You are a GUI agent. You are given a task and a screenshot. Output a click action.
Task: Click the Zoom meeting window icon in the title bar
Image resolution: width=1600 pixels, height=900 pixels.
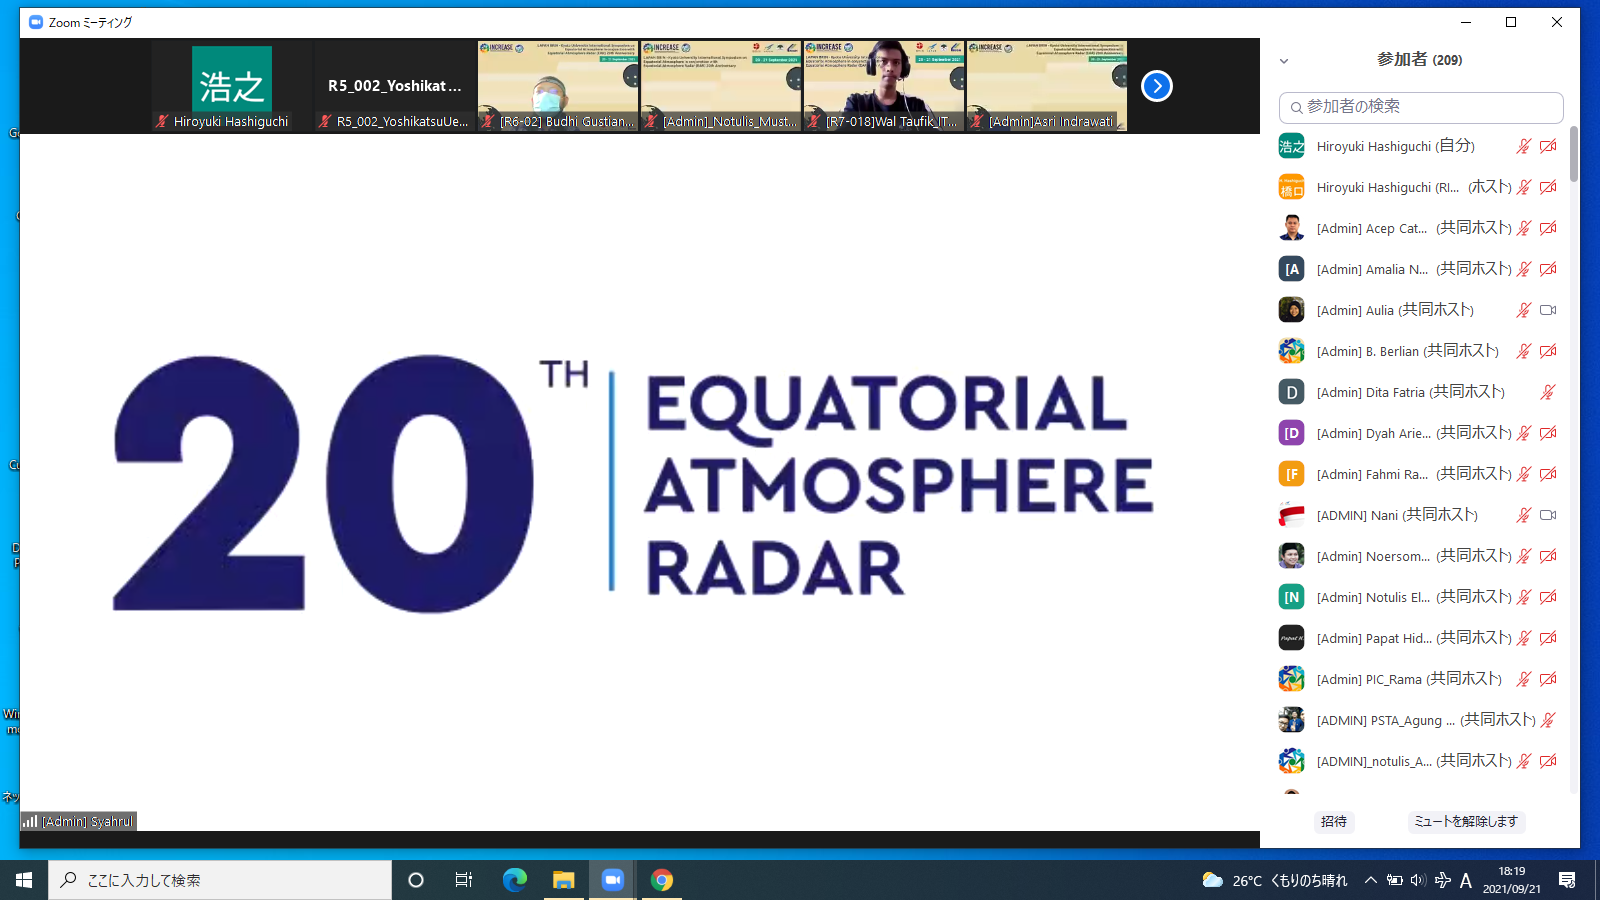tap(36, 22)
